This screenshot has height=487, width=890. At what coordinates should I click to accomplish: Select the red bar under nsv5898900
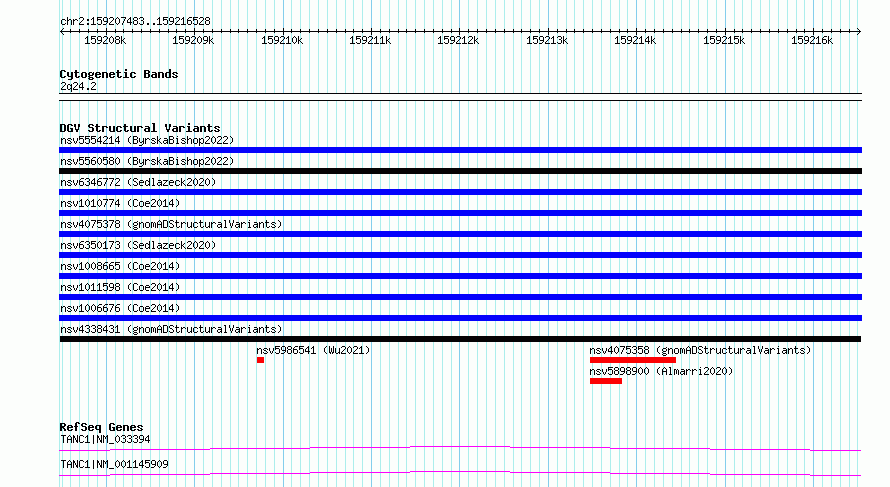click(x=606, y=381)
